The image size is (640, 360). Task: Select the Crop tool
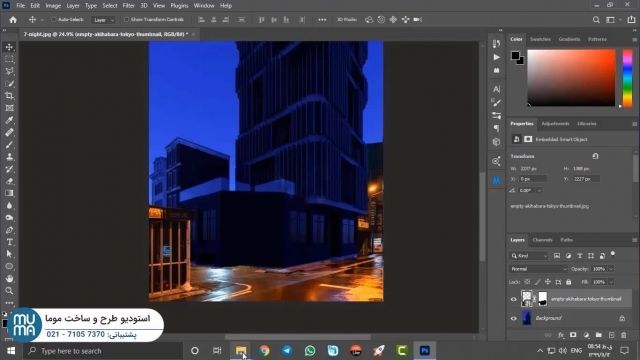[x=9, y=96]
